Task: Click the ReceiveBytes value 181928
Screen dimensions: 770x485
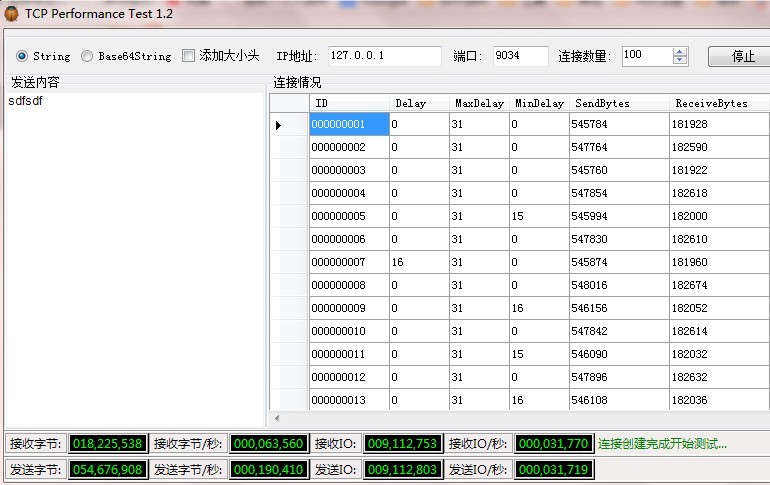Action: (x=719, y=124)
